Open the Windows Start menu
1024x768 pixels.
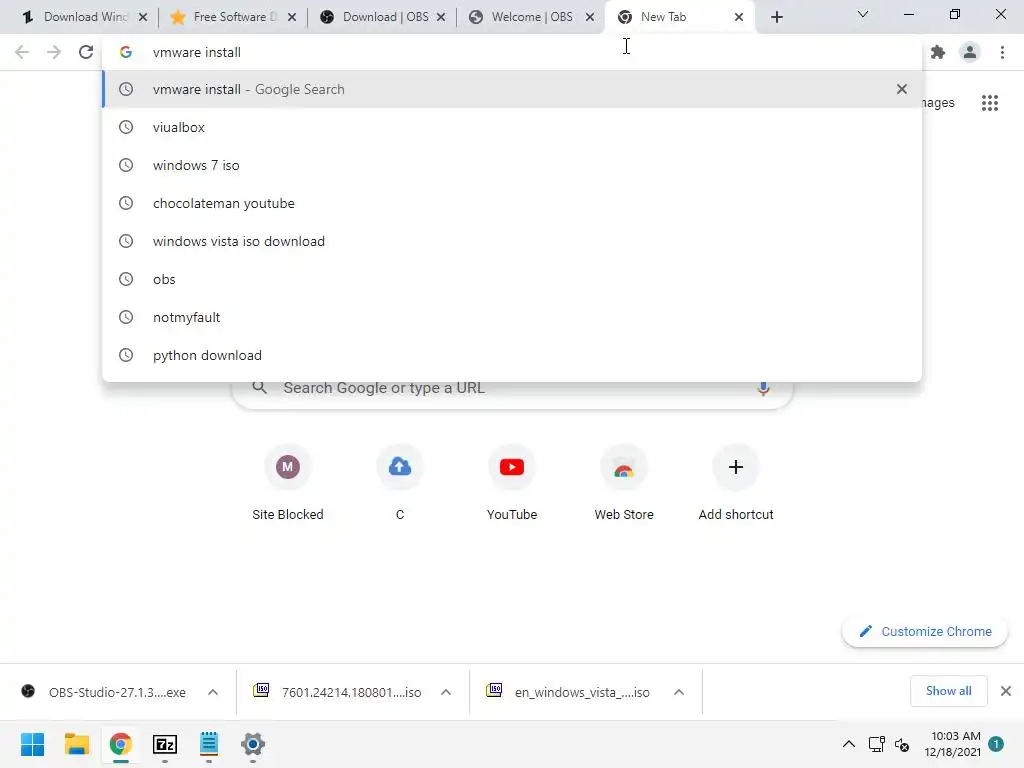(33, 744)
